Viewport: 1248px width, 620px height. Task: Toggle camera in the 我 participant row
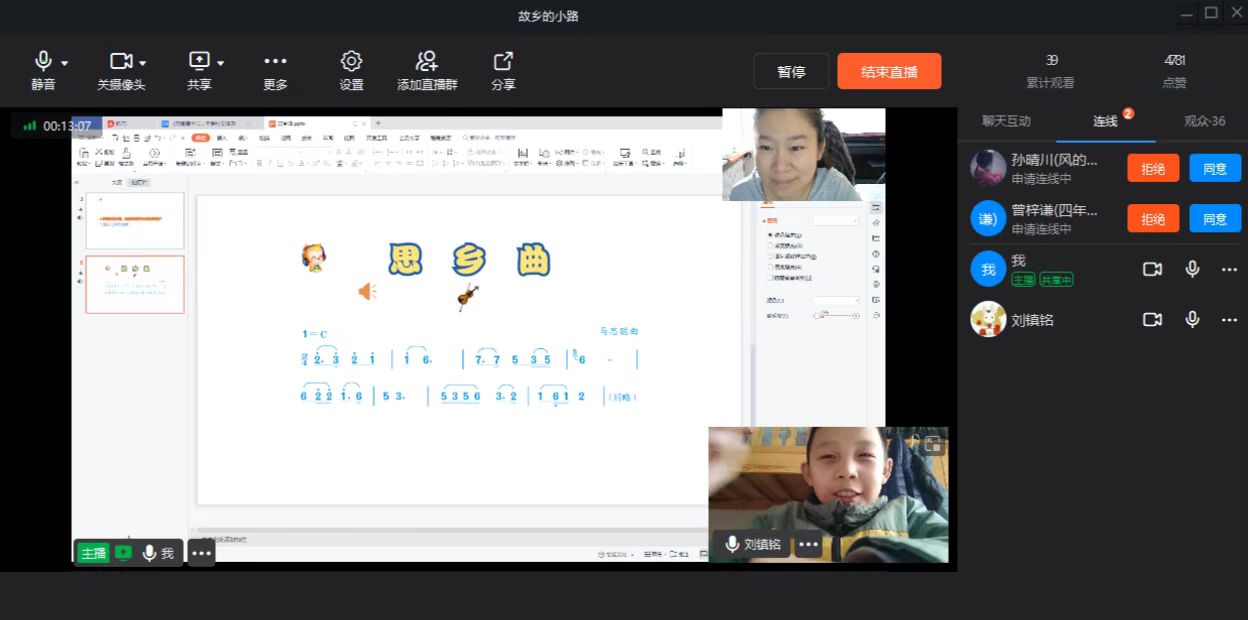(1153, 269)
